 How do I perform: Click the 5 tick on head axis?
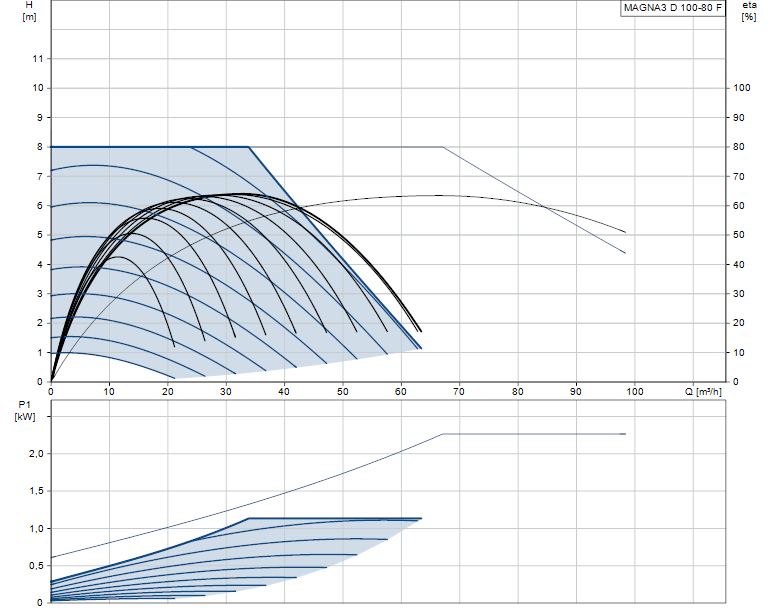[40, 235]
